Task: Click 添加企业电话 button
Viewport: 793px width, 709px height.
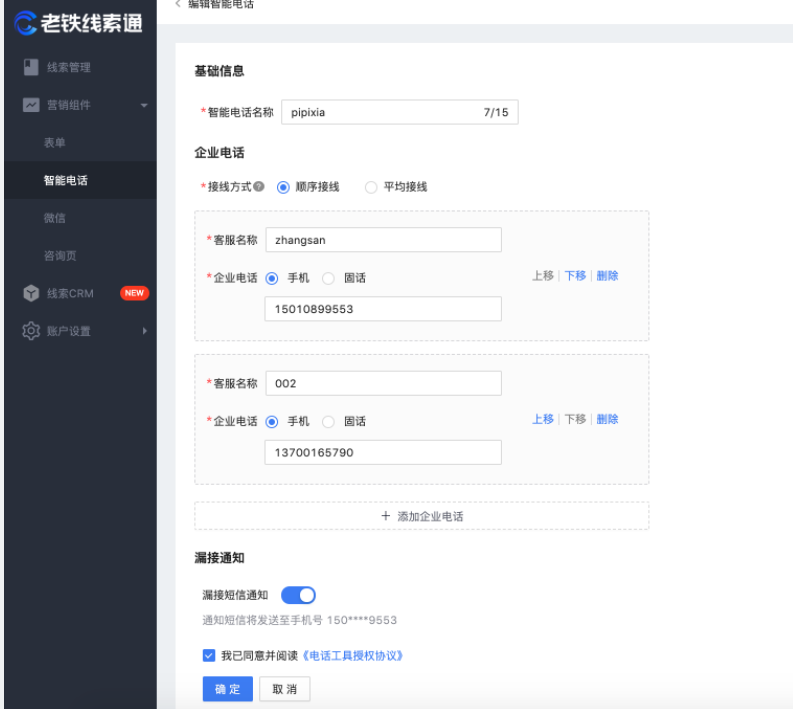Action: click(421, 516)
